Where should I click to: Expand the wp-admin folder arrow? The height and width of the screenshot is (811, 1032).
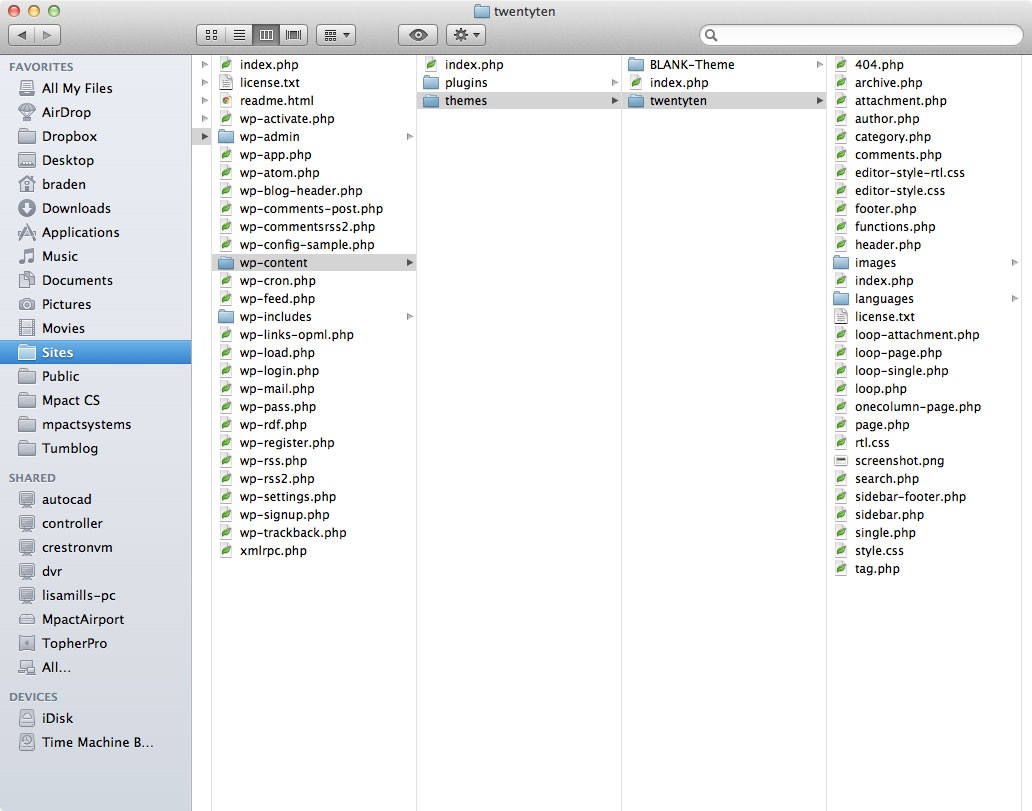[409, 137]
